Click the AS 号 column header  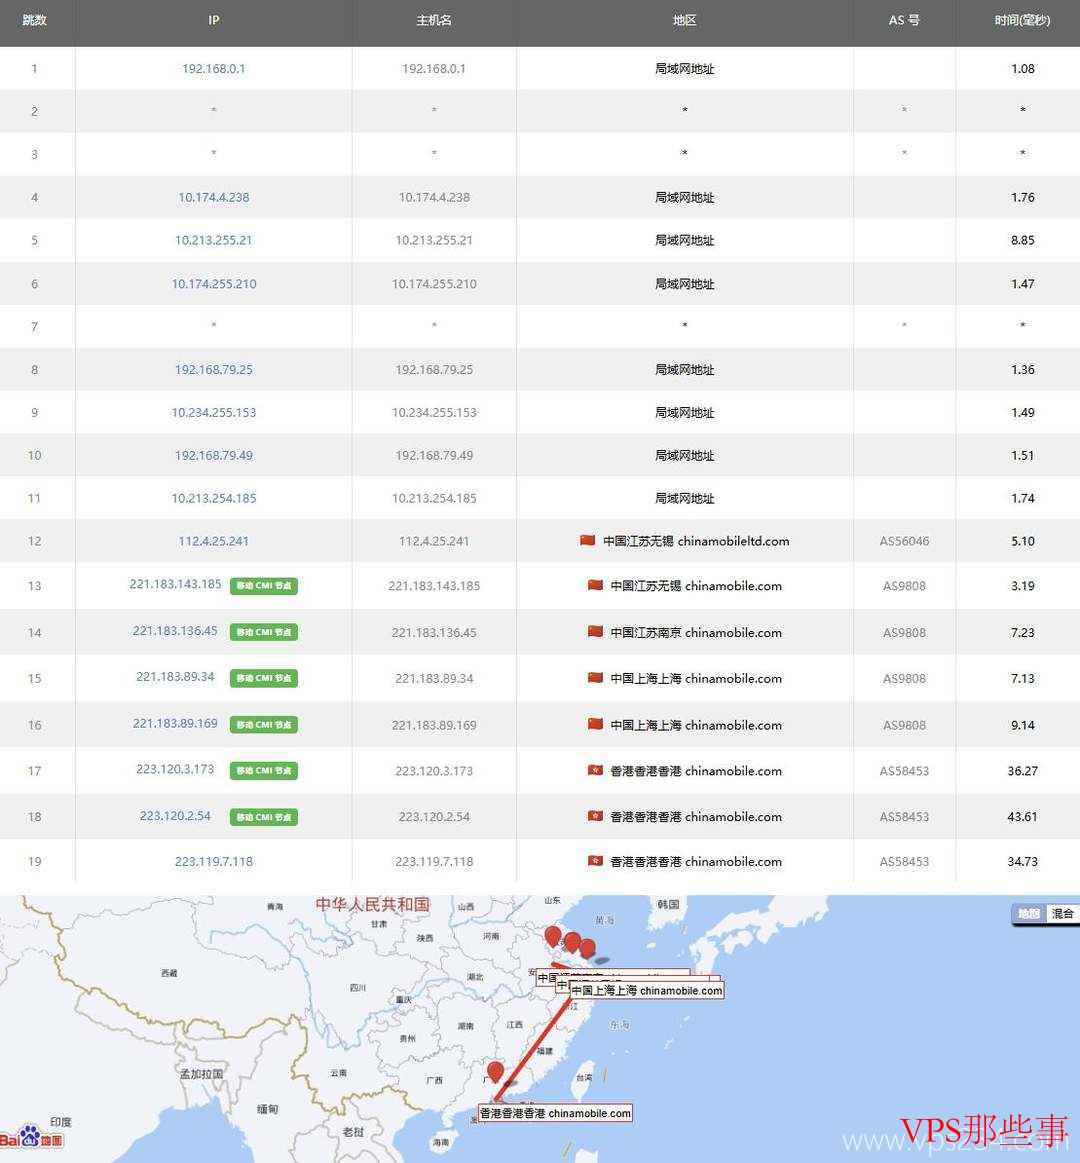[x=904, y=21]
